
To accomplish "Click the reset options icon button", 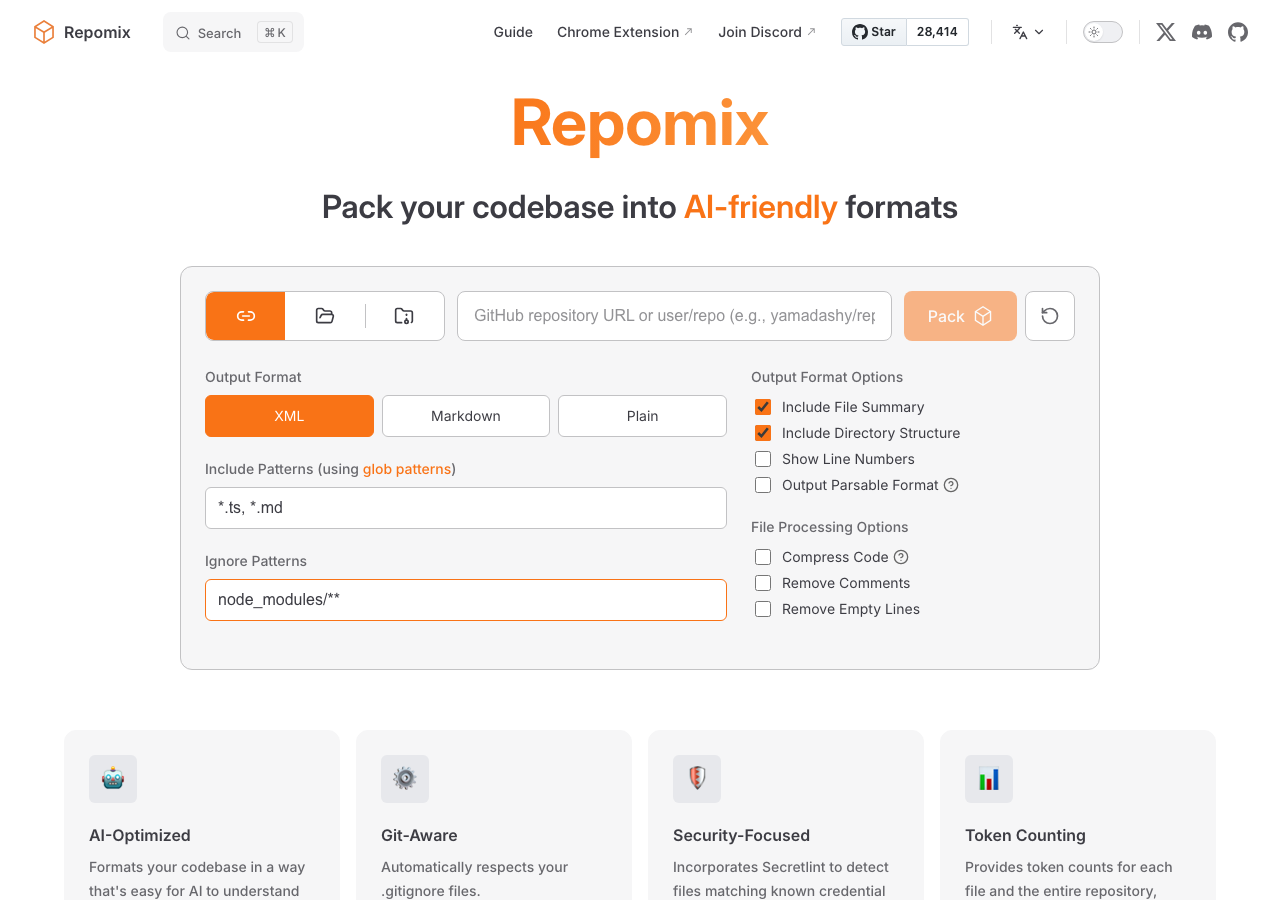I will pyautogui.click(x=1050, y=316).
